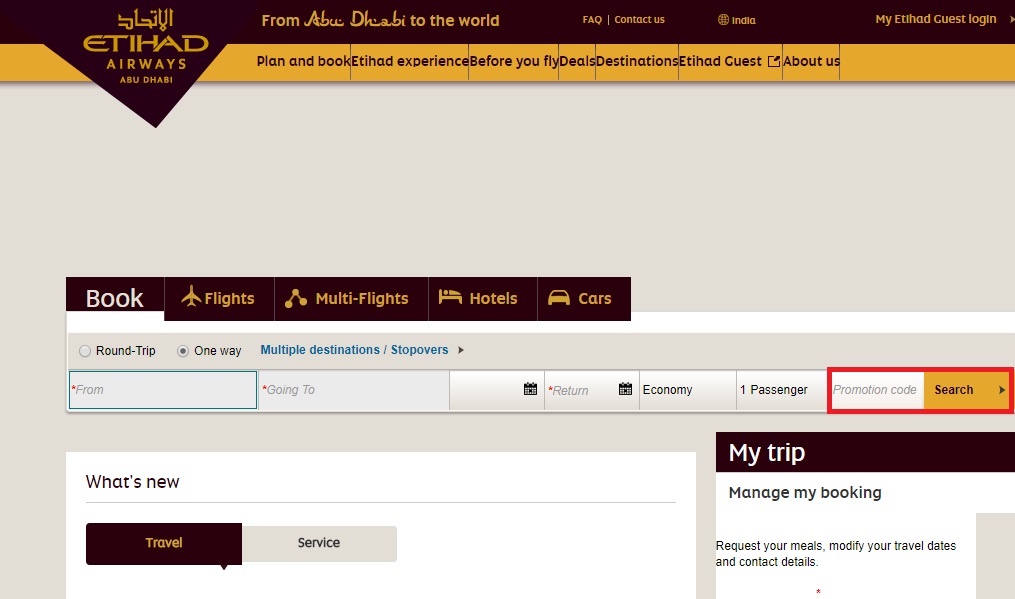Image resolution: width=1015 pixels, height=599 pixels.
Task: Click Multiple destinations / Stopovers link
Action: (x=354, y=350)
